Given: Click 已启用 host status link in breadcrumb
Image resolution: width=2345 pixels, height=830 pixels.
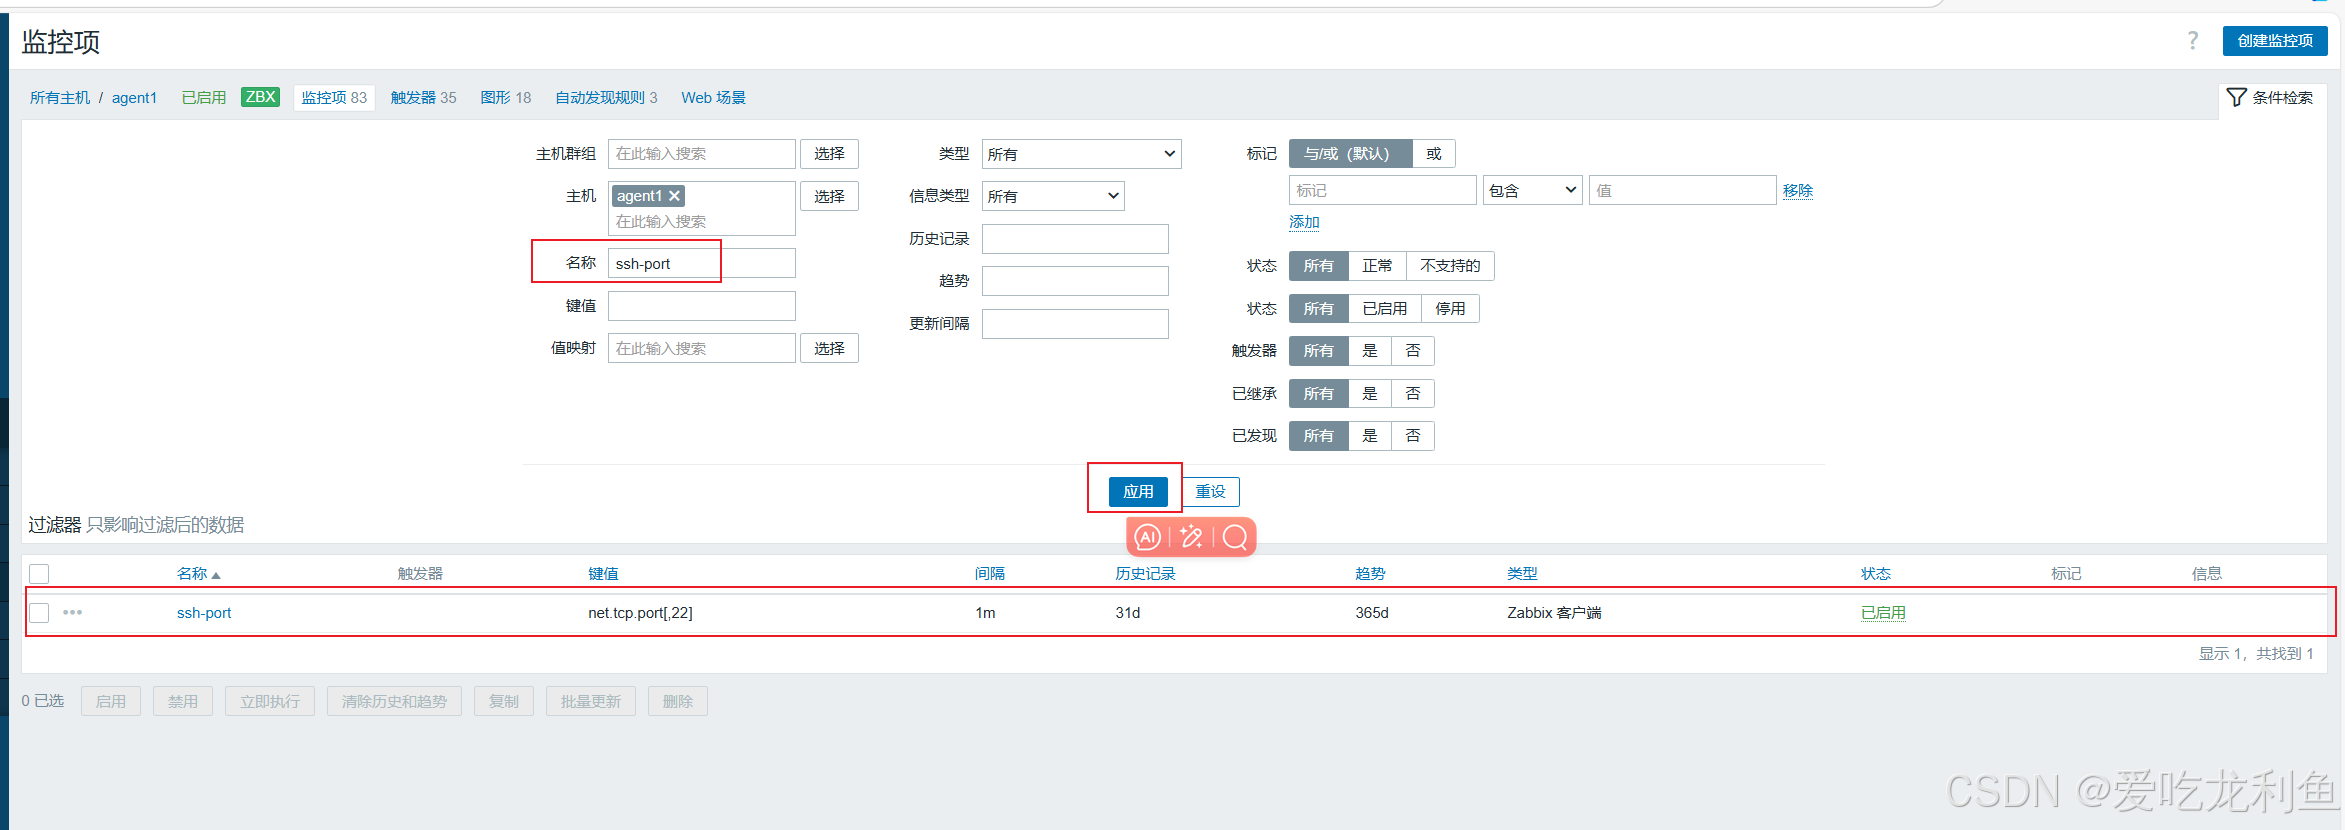Looking at the screenshot, I should point(204,97).
